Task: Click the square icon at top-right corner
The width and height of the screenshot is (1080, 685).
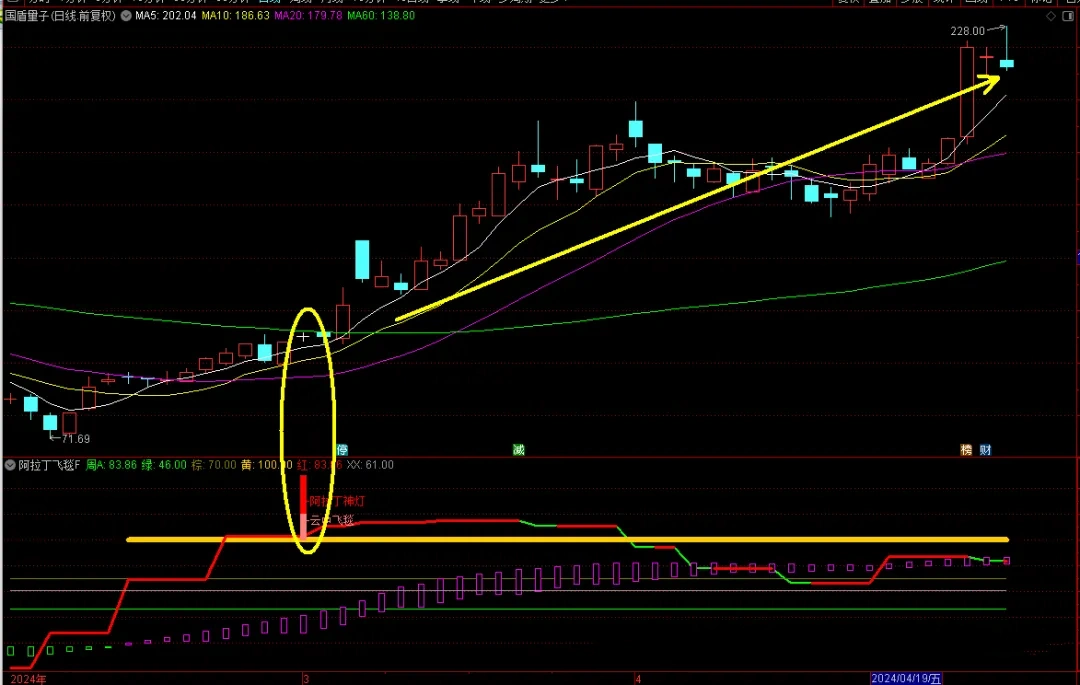Action: point(1068,17)
